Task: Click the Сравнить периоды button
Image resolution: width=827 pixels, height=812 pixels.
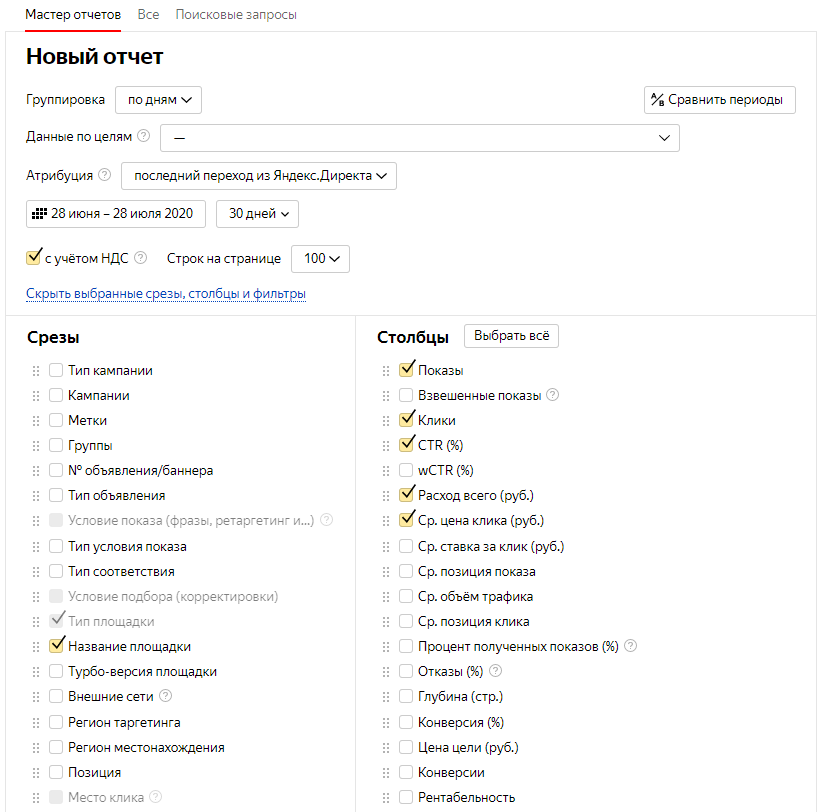Action: coord(719,100)
